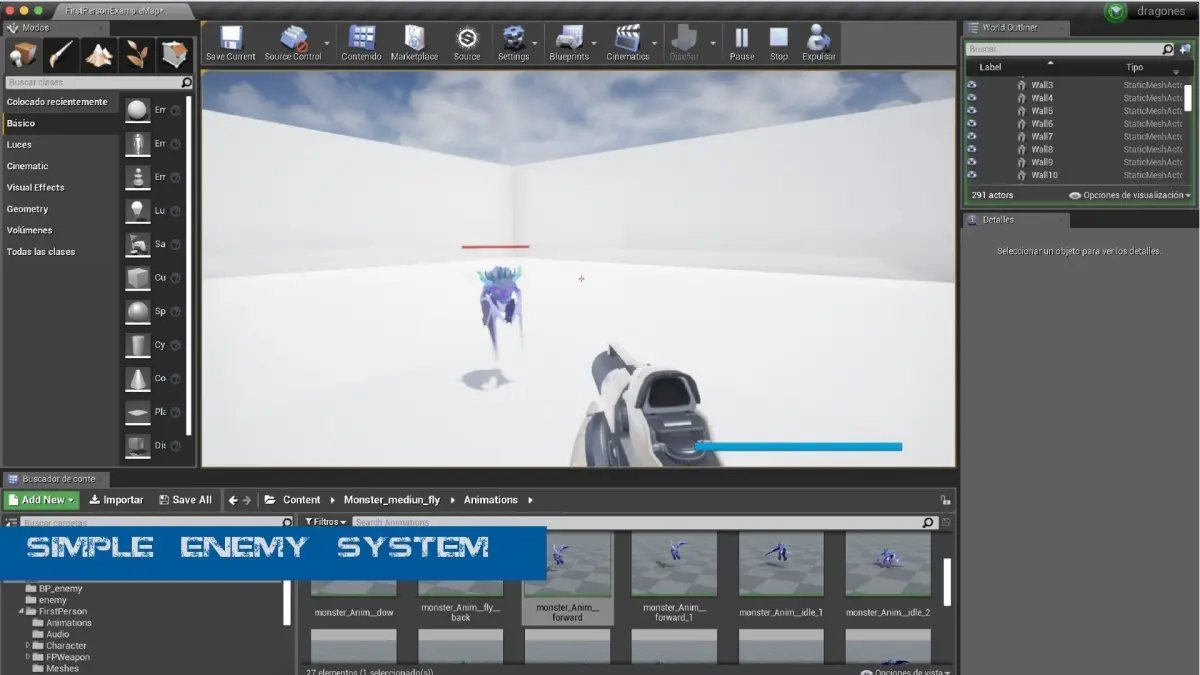Screen dimensions: 1200x675
Task: Toggle visibility eye for Wall8
Action: 971,149
